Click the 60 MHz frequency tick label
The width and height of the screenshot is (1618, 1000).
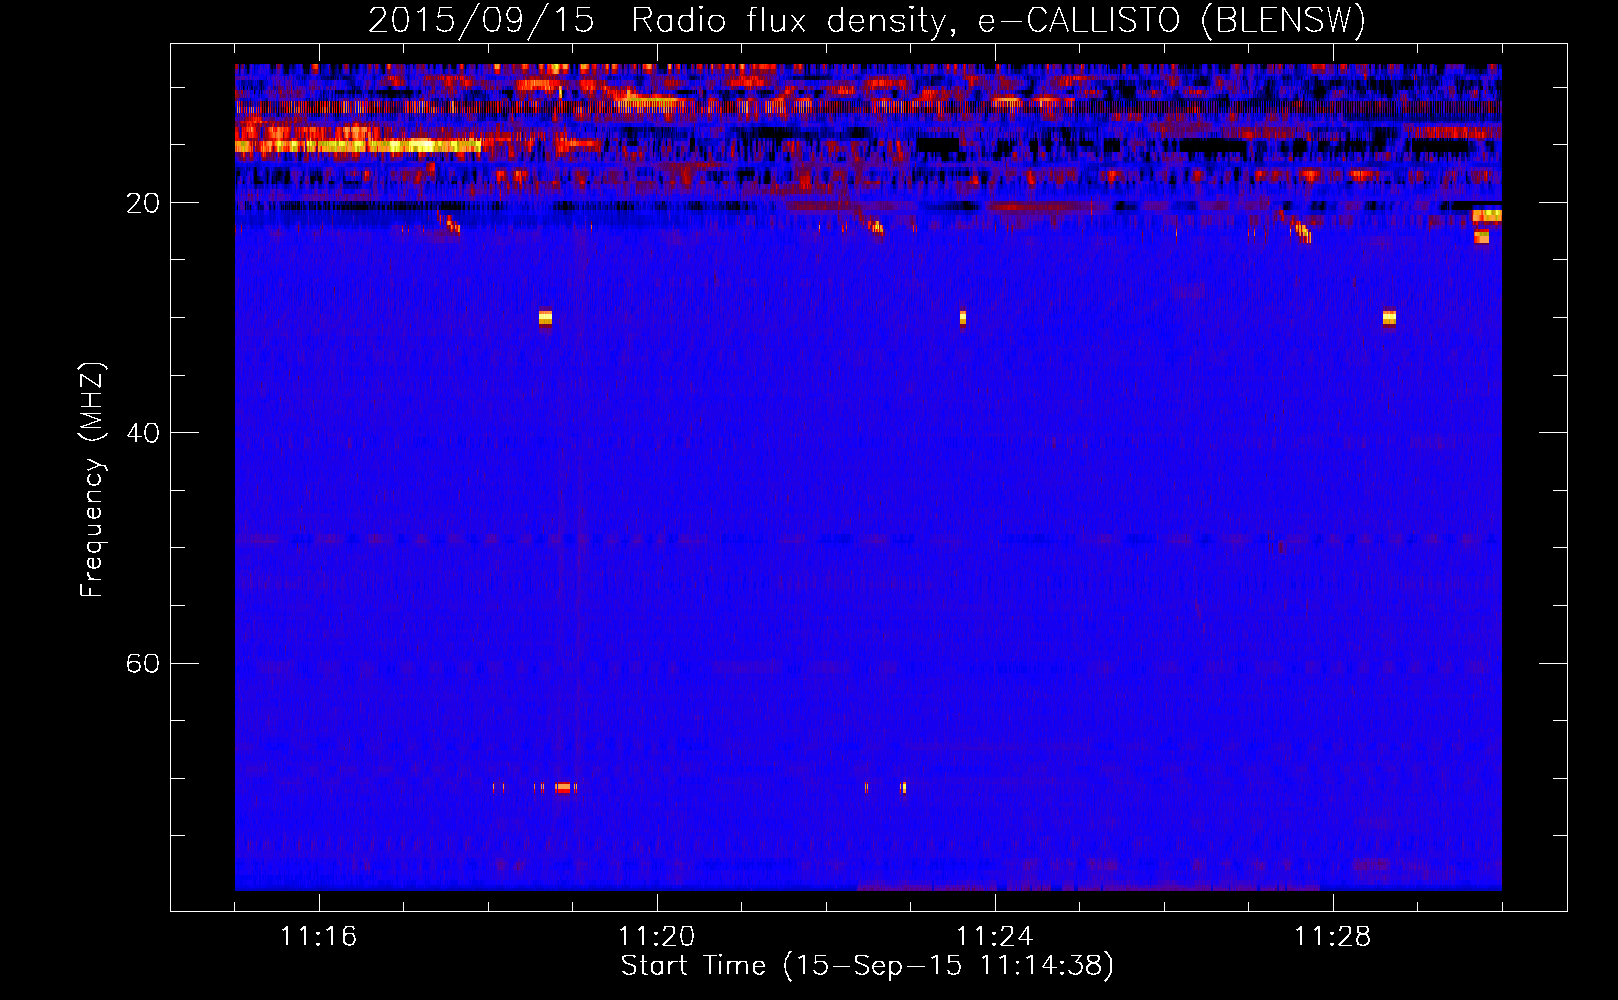coord(143,663)
